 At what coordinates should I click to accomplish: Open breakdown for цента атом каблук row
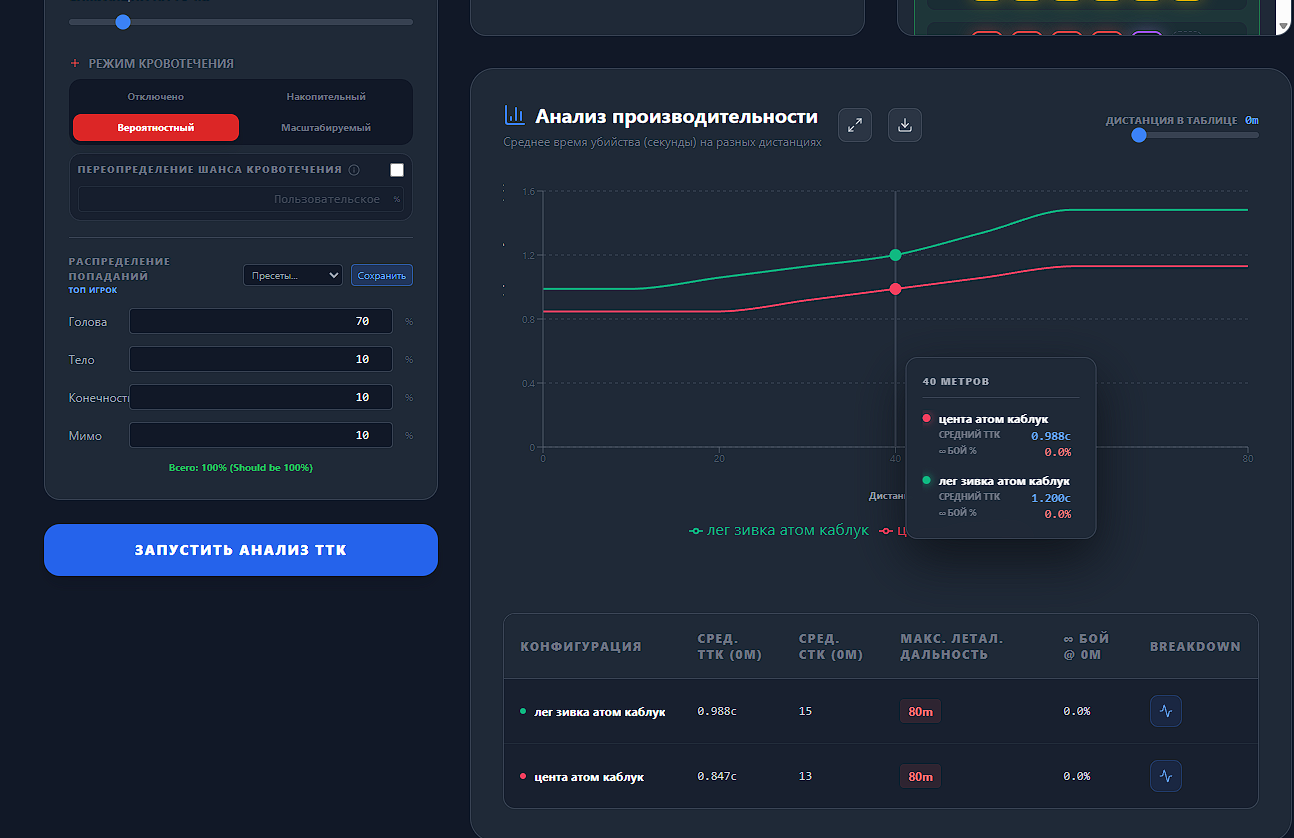pyautogui.click(x=1166, y=776)
